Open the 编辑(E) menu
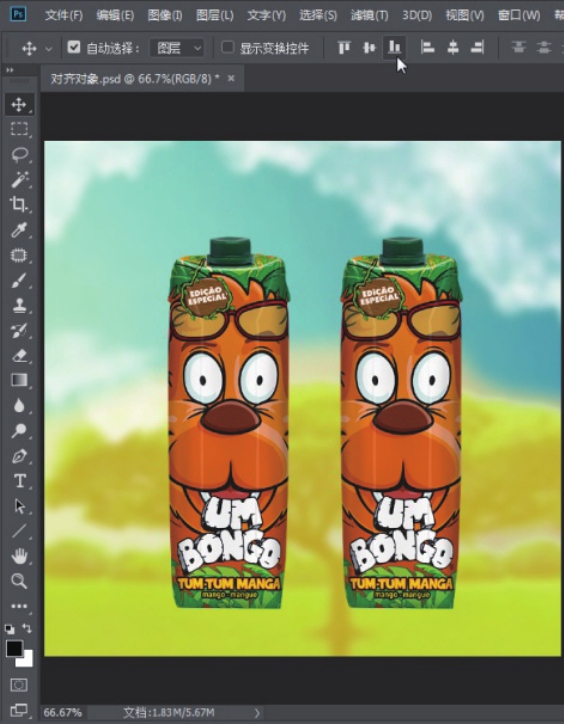This screenshot has width=564, height=725. click(x=115, y=15)
